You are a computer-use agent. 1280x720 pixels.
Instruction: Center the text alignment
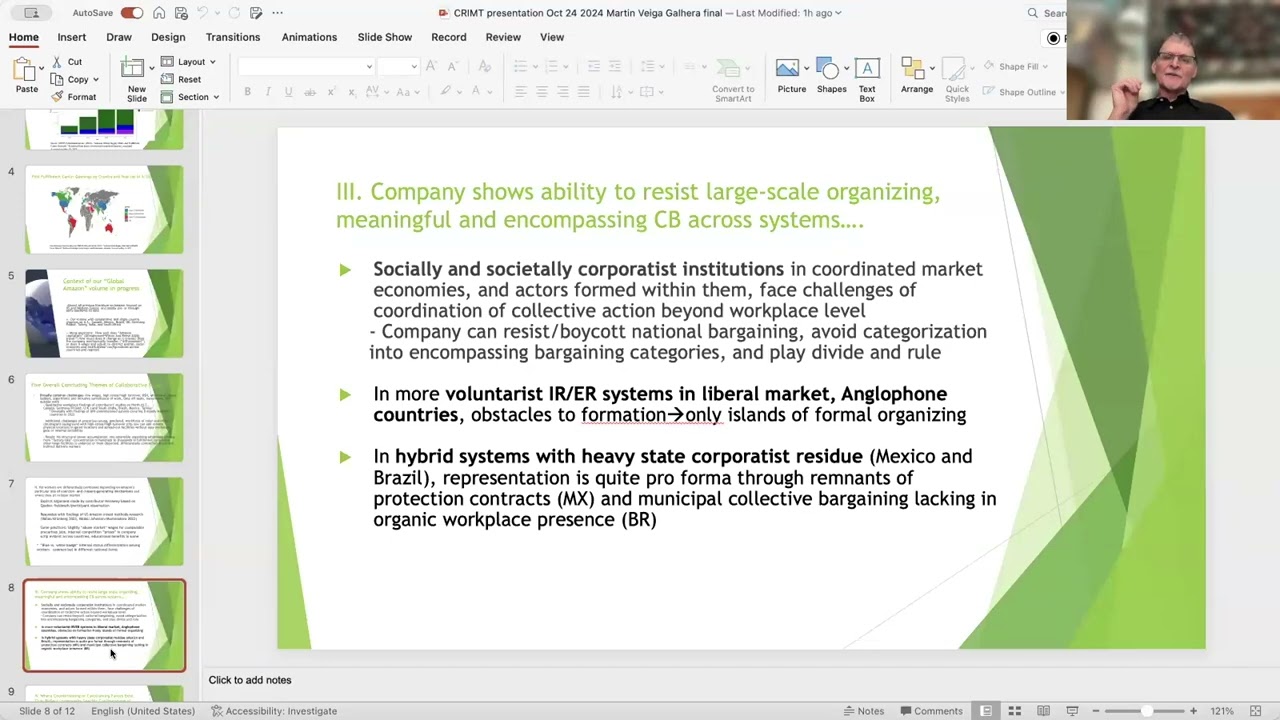541,92
